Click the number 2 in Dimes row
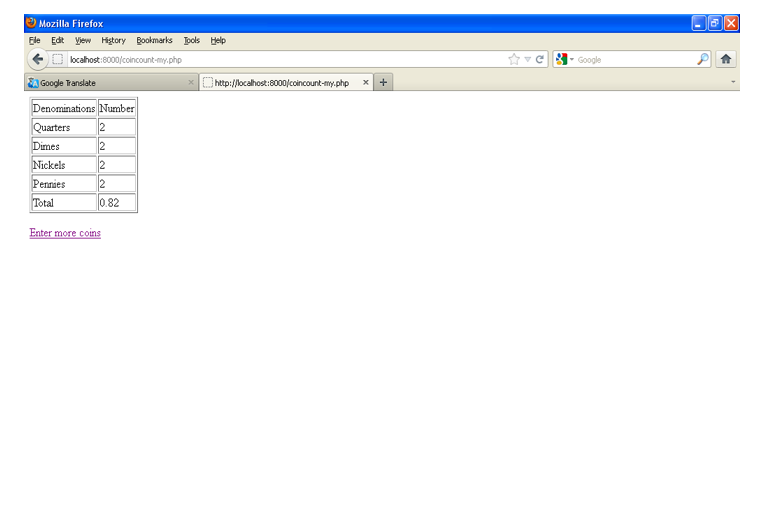Screen dimensions: 759x525 click(102, 146)
